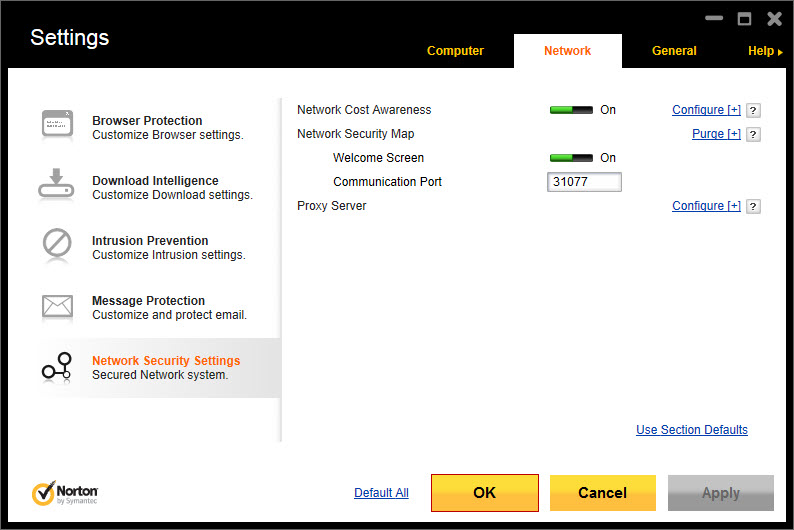This screenshot has width=794, height=530.
Task: Click the Communication Port label
Action: [x=387, y=182]
